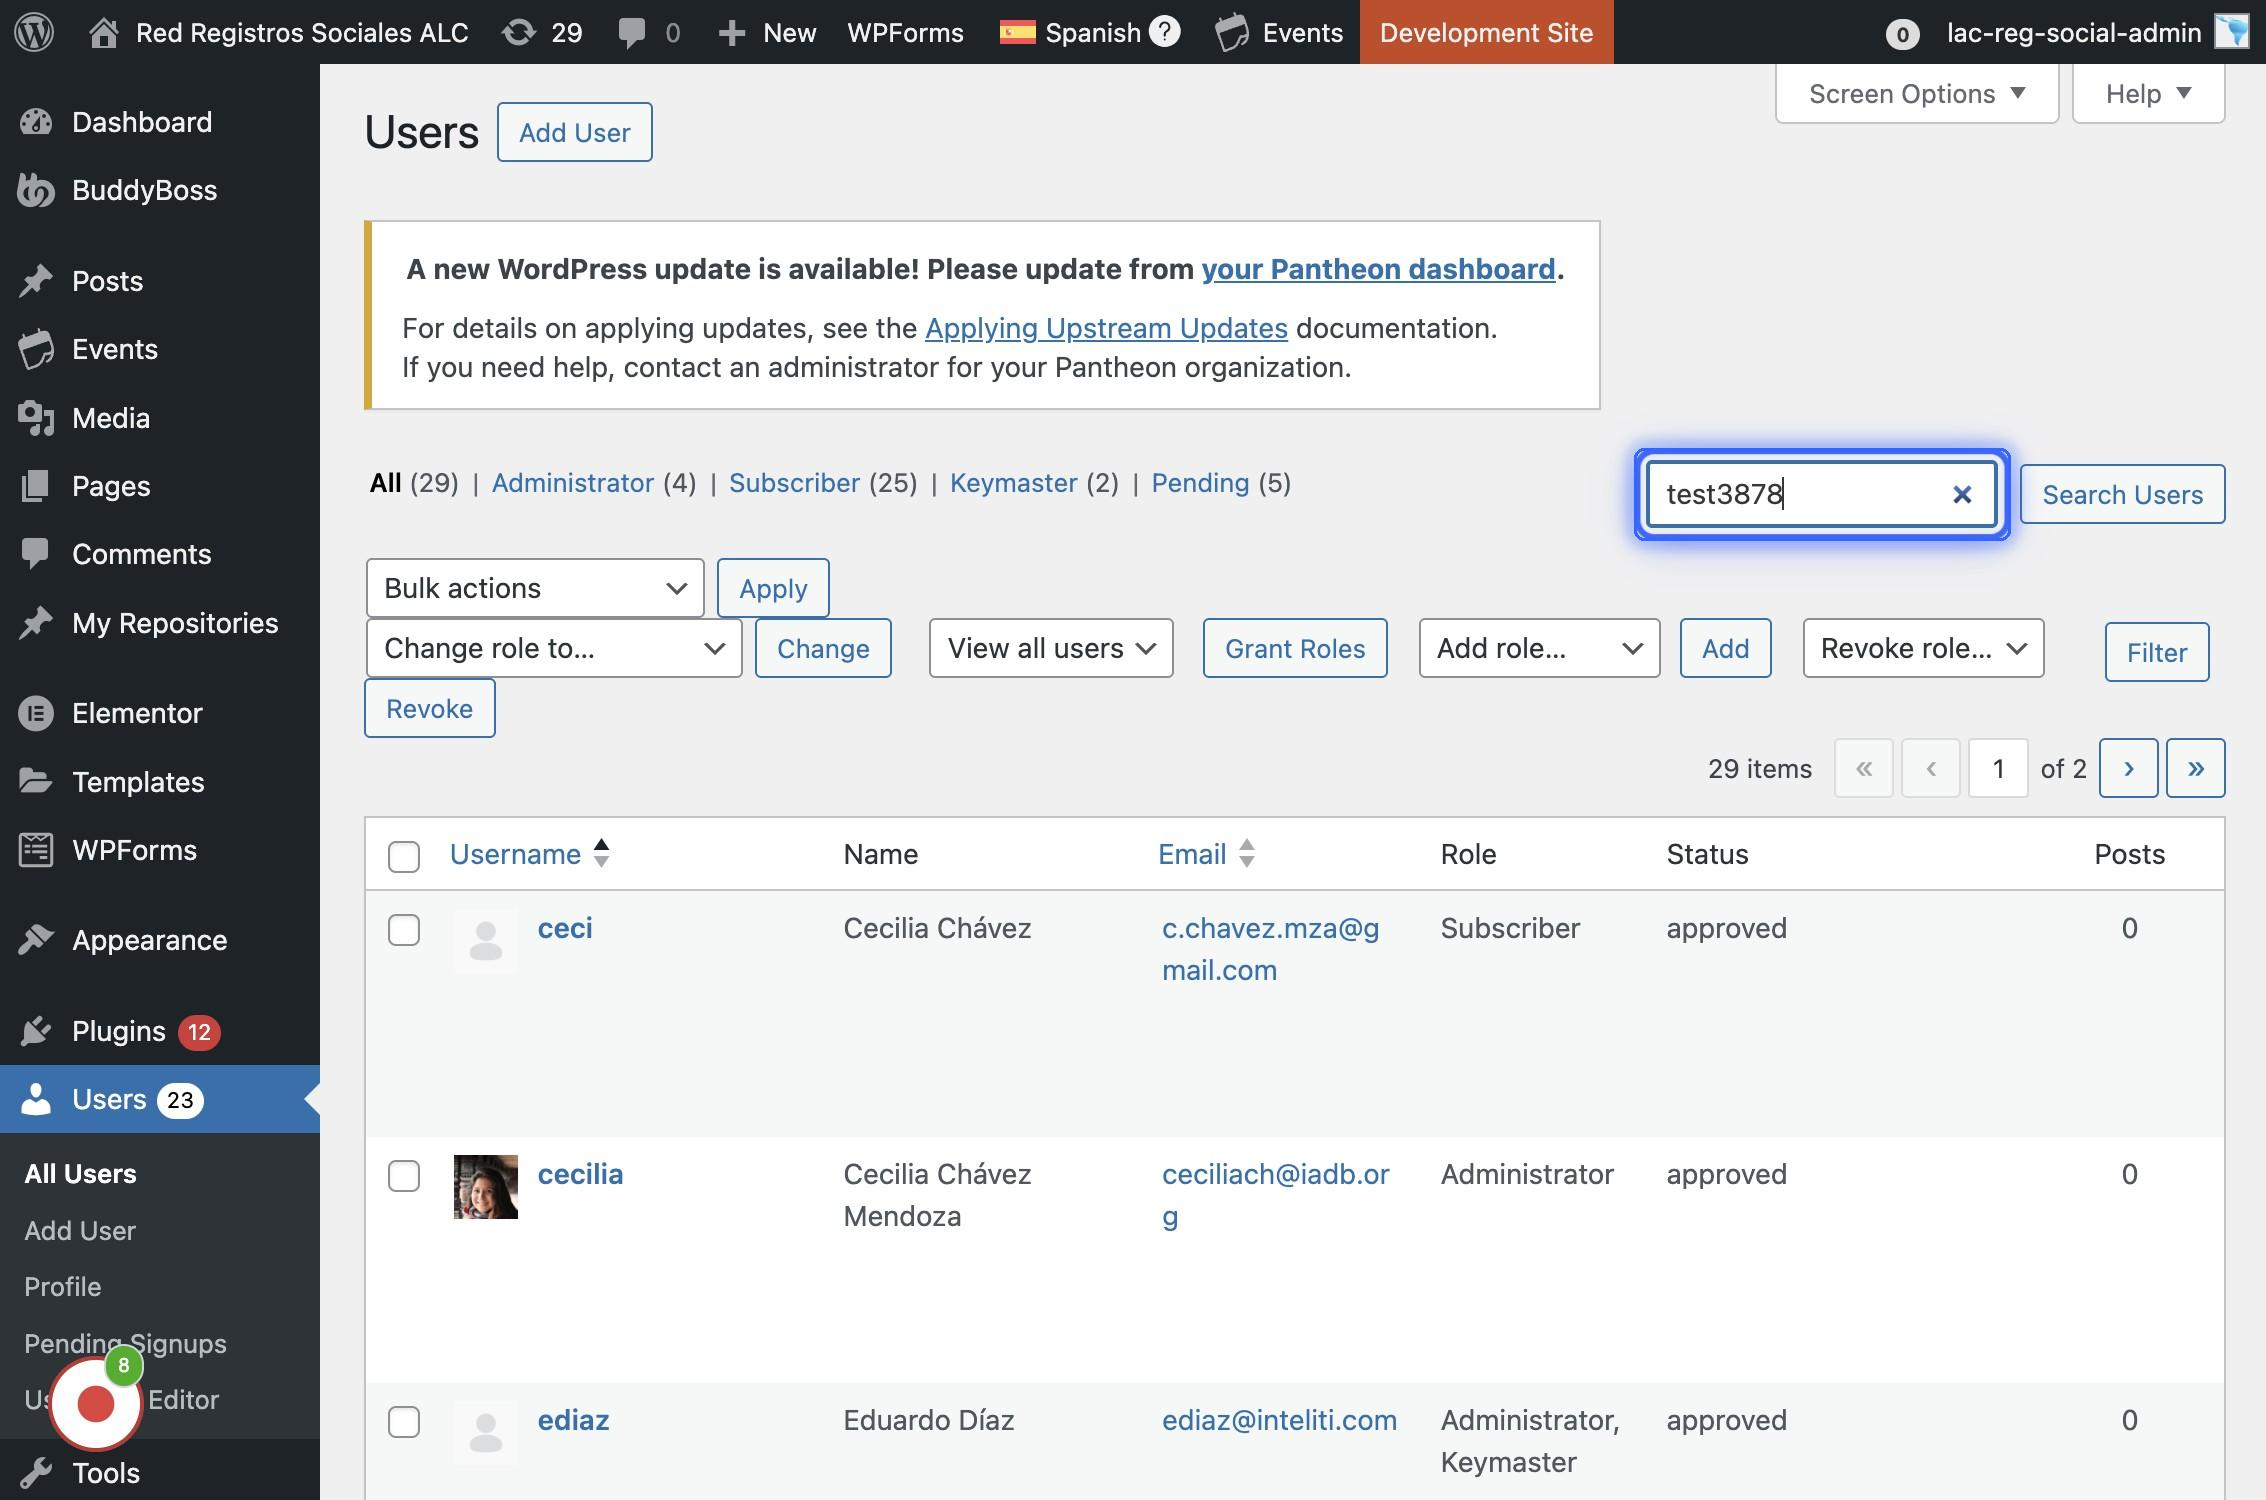Click the red record button overlay
The width and height of the screenshot is (2266, 1500).
click(x=96, y=1404)
